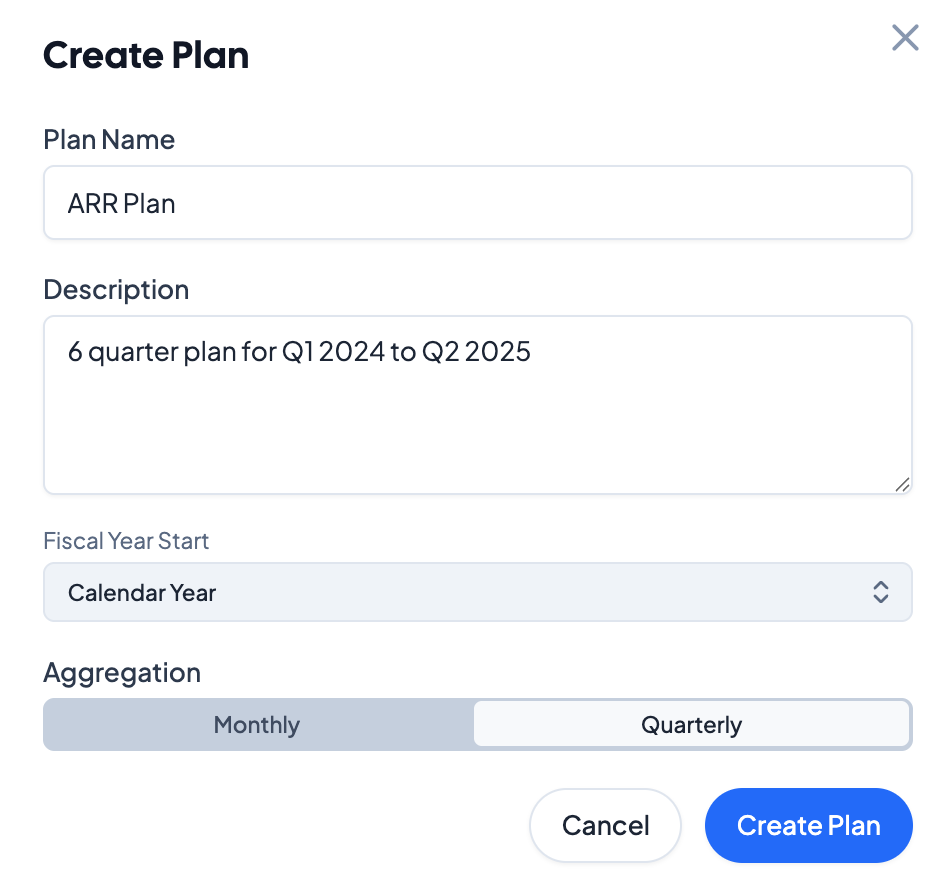948x896 pixels.
Task: Click the "Aggregation" section label
Action: click(122, 673)
